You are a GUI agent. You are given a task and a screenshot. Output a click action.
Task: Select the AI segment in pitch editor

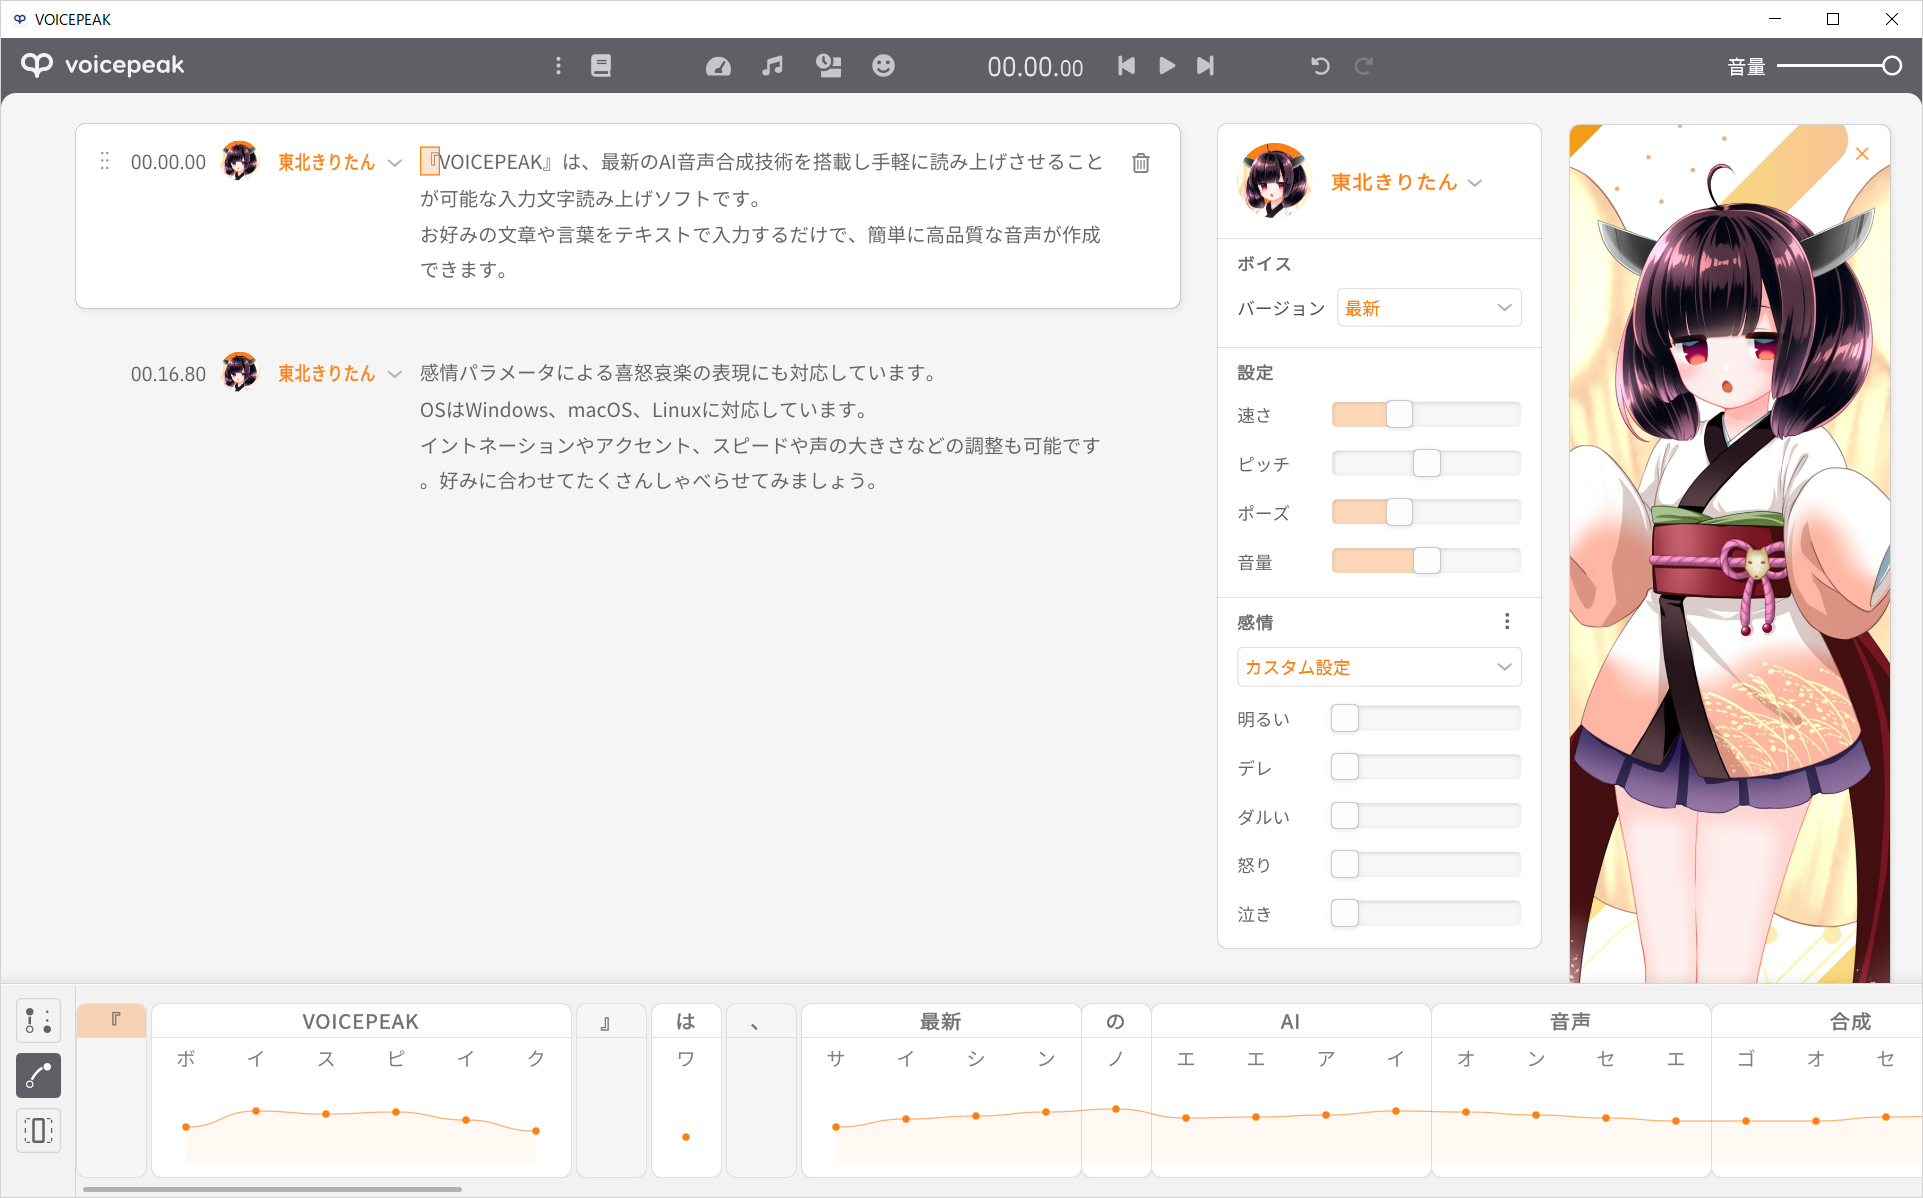[1290, 1021]
